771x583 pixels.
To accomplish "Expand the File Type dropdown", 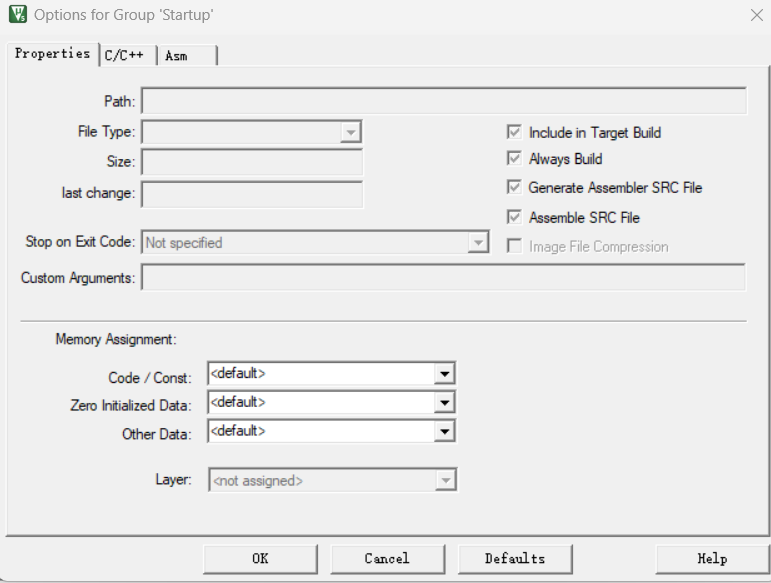I will tap(350, 132).
